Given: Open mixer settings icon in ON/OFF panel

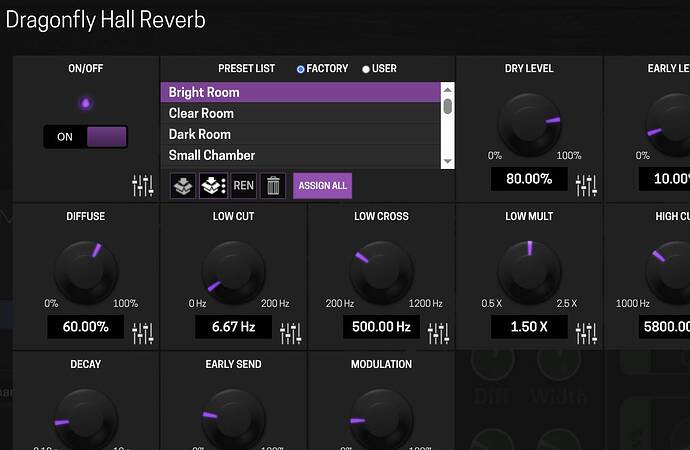Looking at the screenshot, I should pyautogui.click(x=143, y=186).
